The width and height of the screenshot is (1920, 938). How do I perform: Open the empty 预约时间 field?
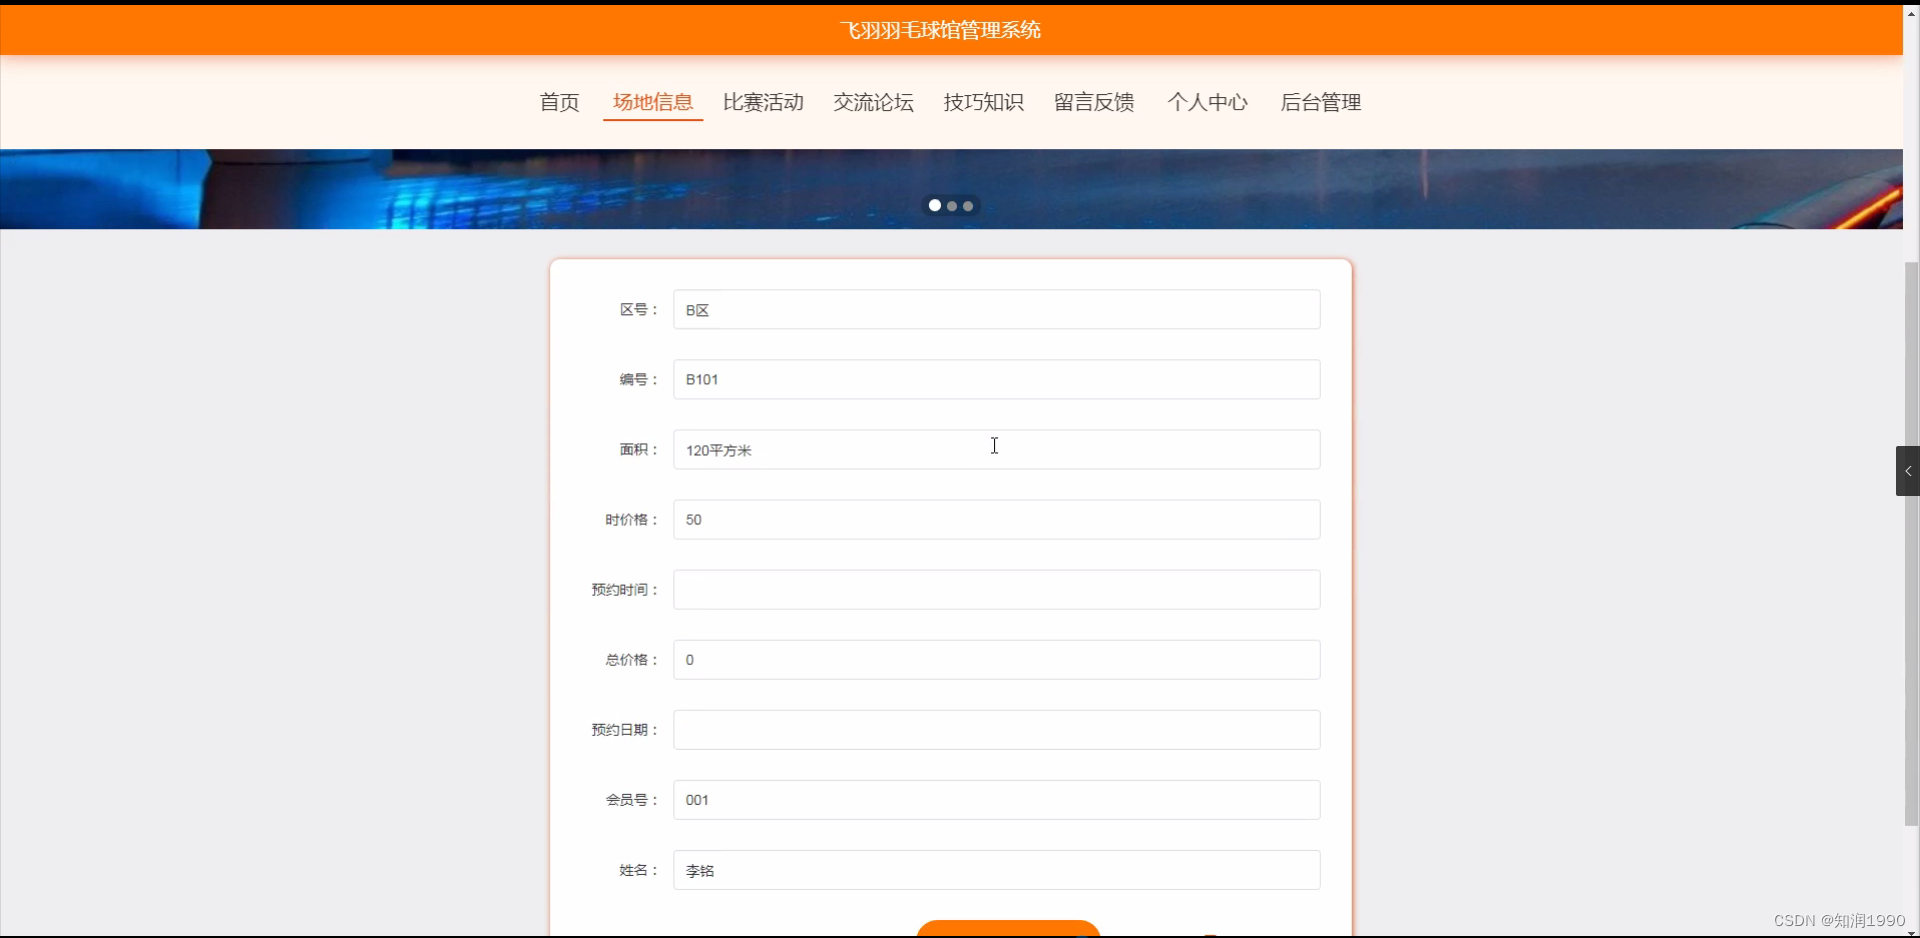click(995, 589)
